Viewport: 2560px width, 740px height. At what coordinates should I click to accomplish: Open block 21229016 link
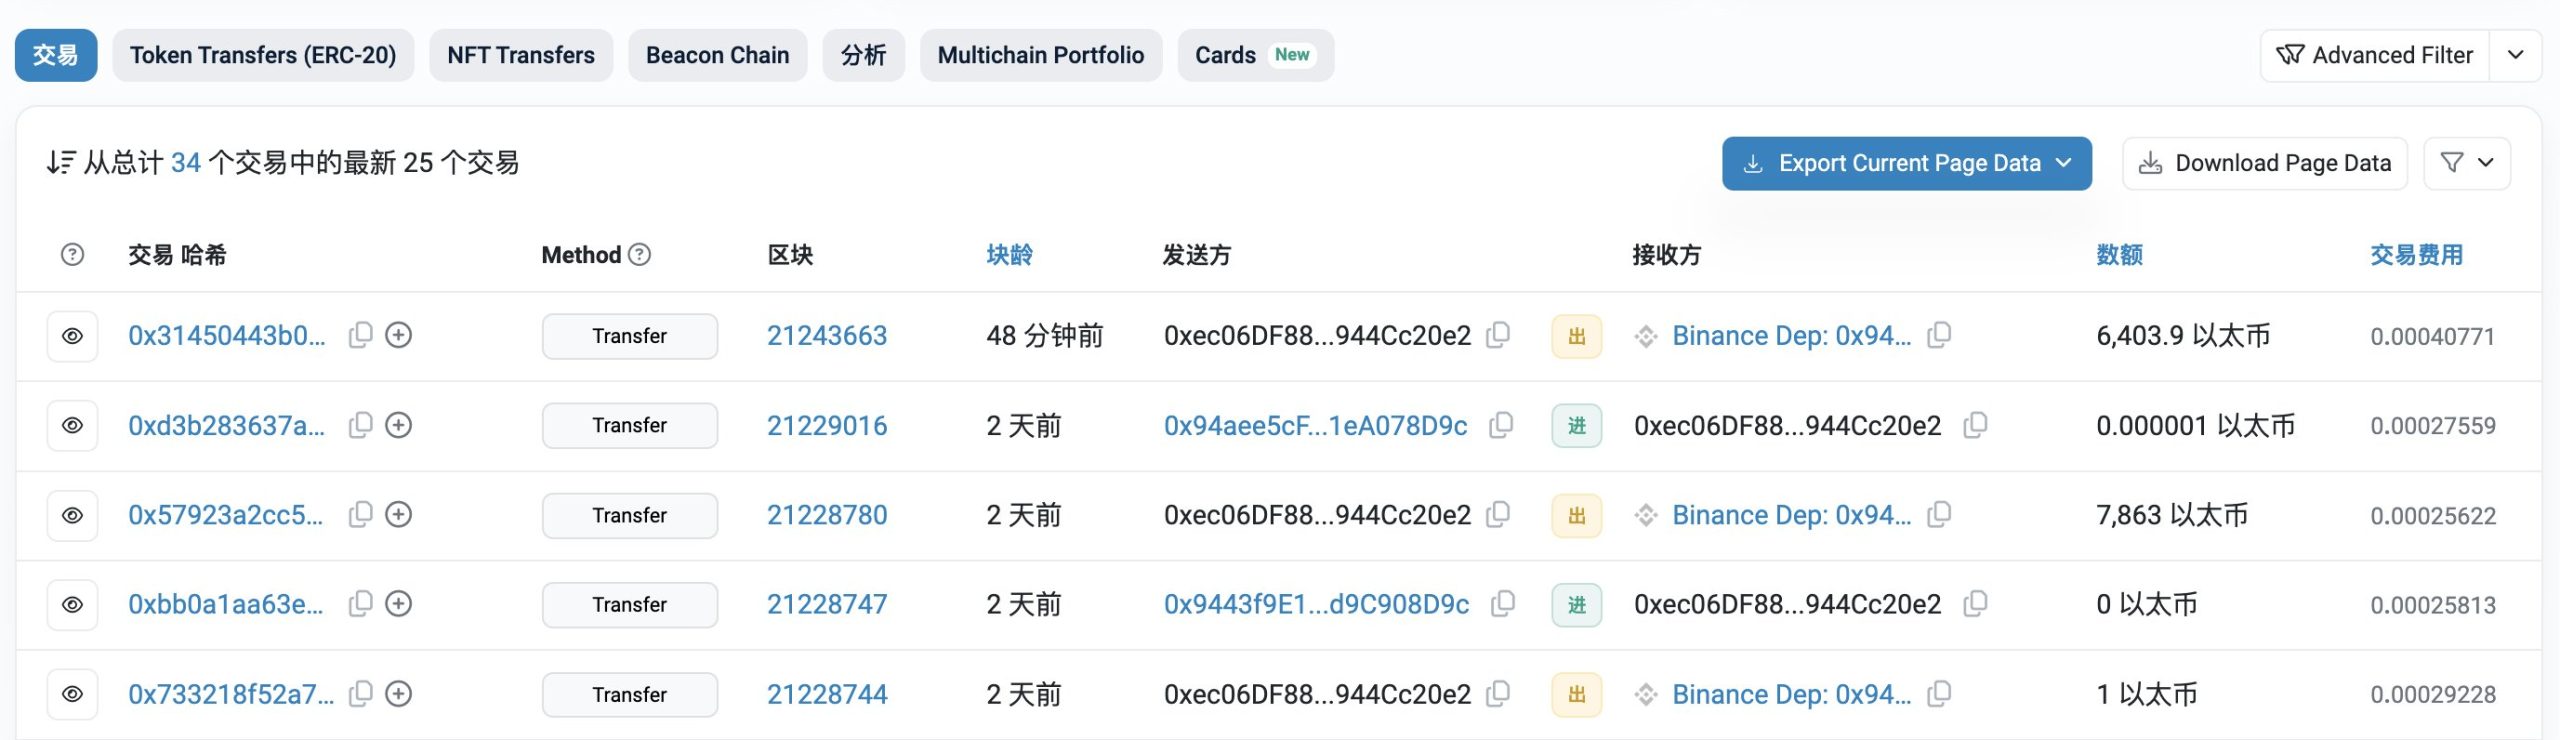pyautogui.click(x=827, y=426)
